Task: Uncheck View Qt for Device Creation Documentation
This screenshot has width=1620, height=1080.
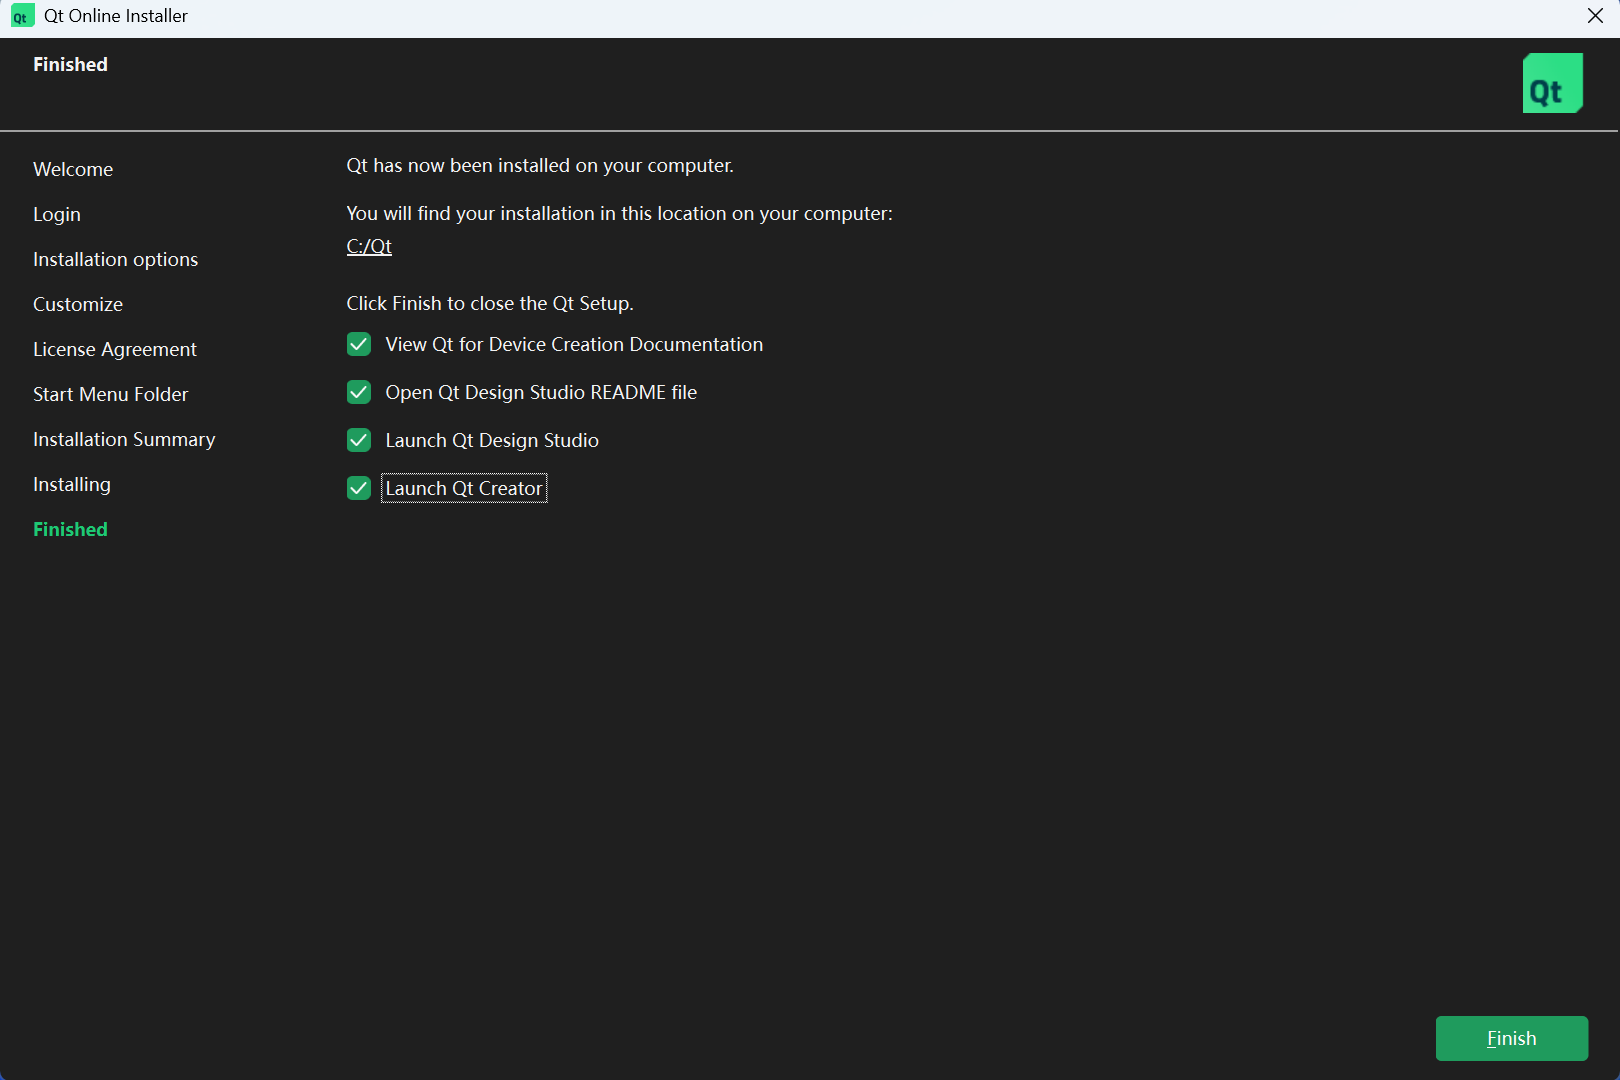Action: coord(359,344)
